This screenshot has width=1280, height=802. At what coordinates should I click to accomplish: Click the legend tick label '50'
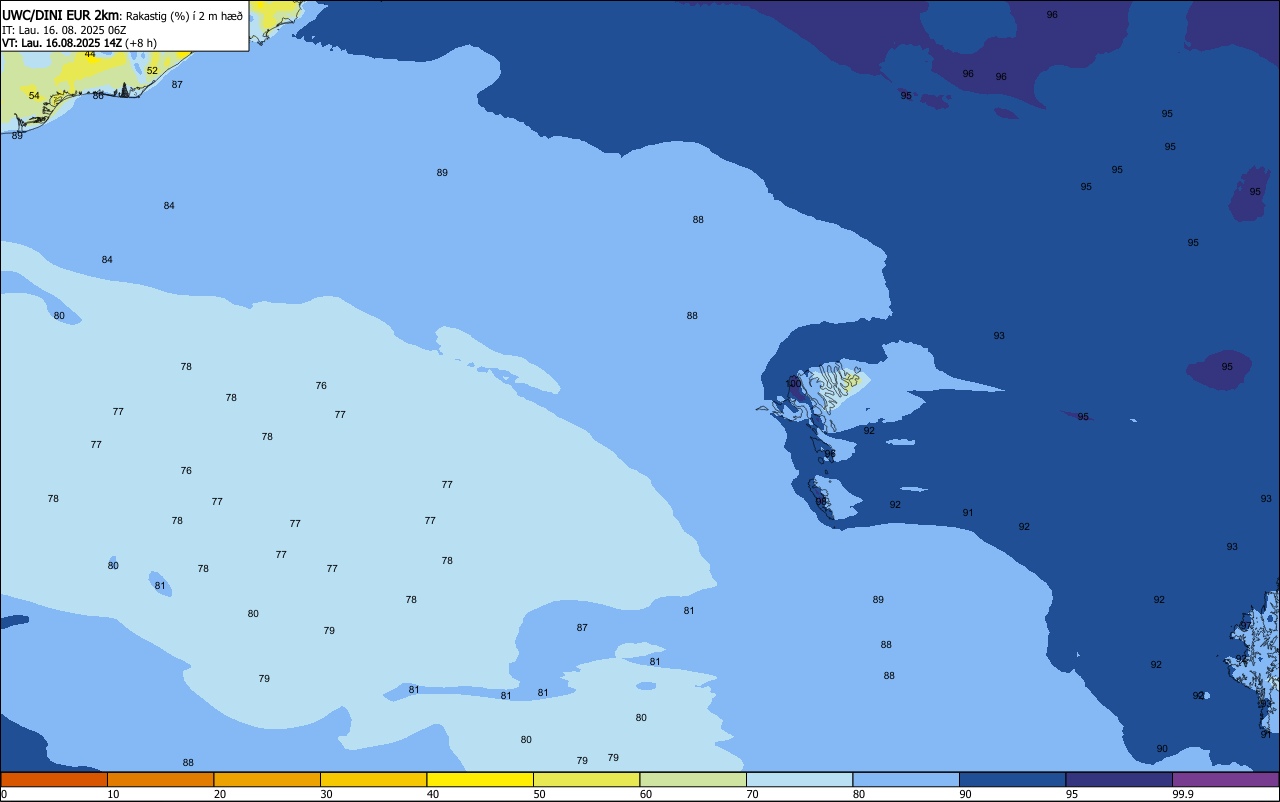pos(539,794)
